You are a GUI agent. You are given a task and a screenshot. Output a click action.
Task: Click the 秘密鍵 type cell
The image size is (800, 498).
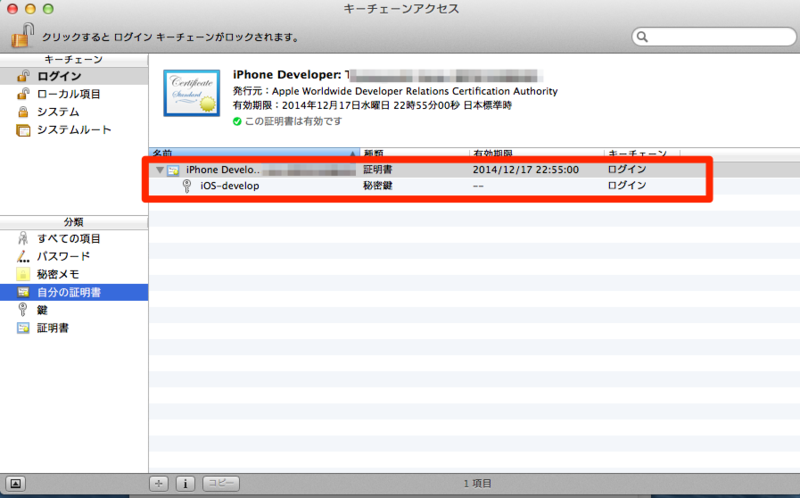(x=378, y=186)
